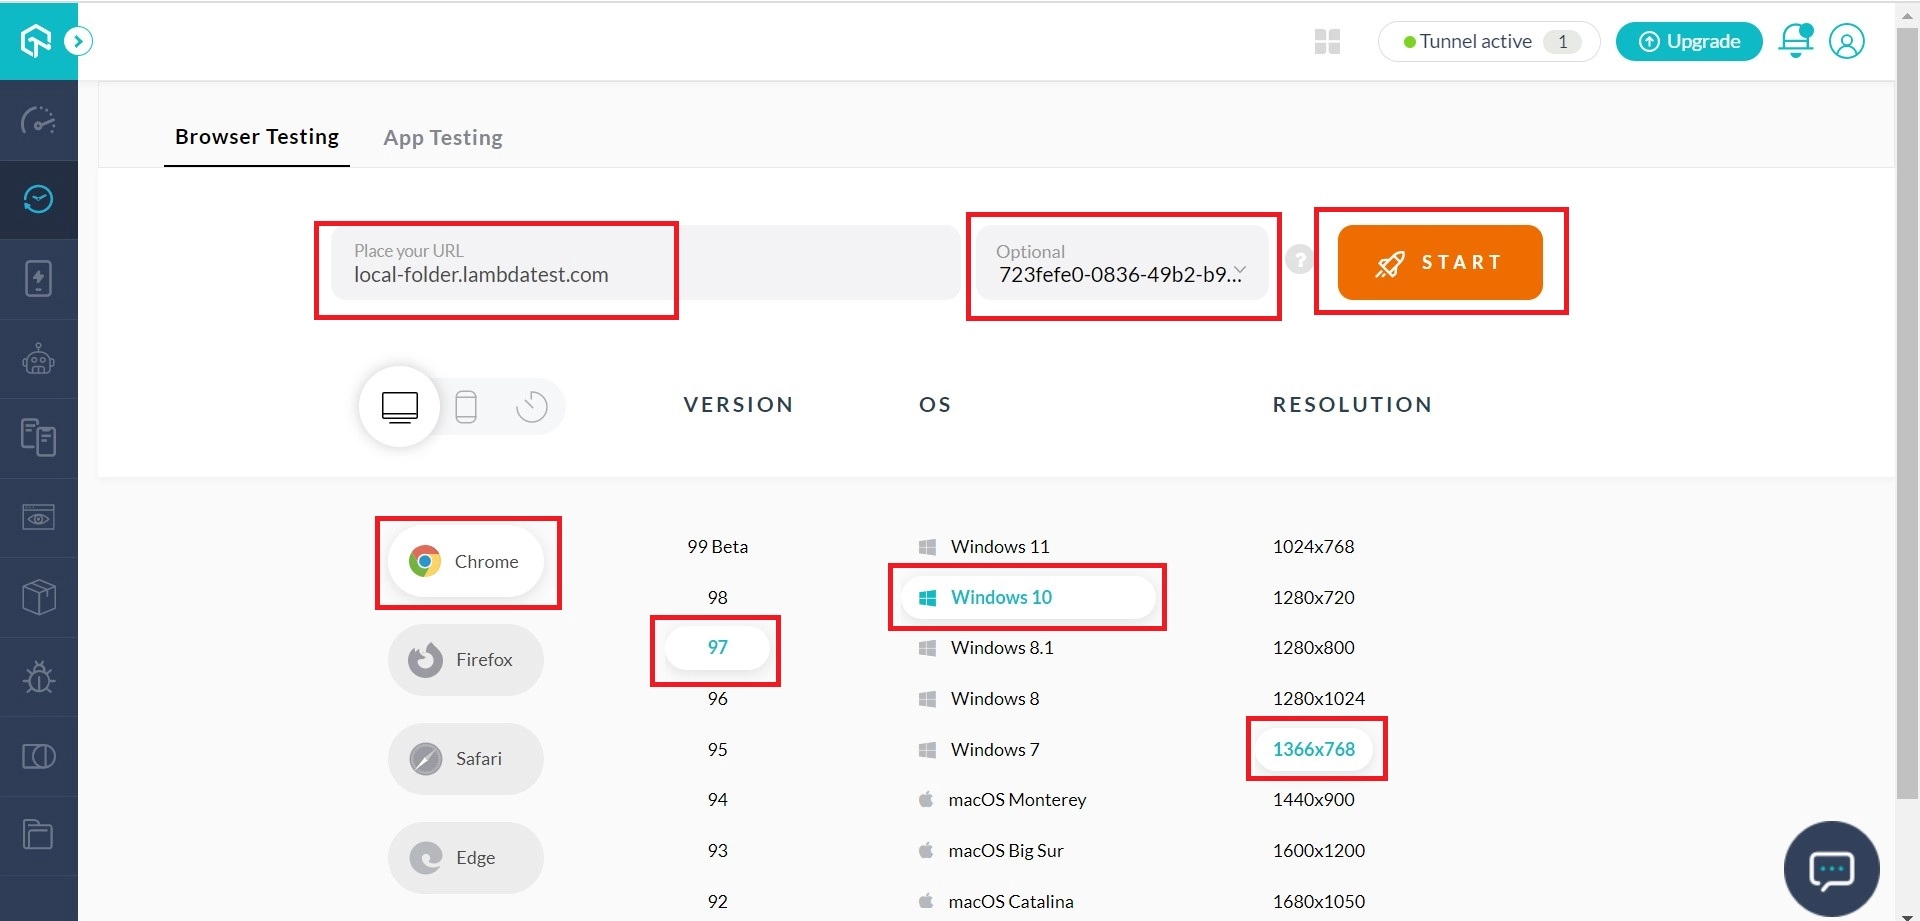This screenshot has width=1920, height=921.
Task: Open the robot automation sidebar icon
Action: (38, 359)
